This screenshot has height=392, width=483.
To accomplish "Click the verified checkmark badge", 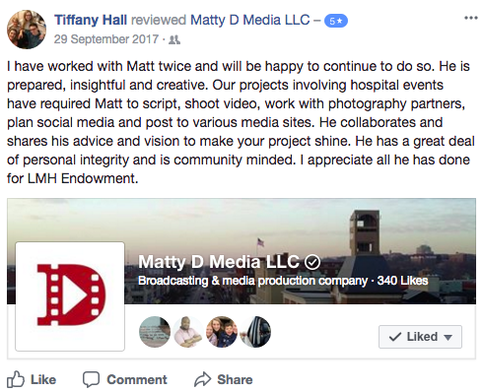I will click(312, 262).
